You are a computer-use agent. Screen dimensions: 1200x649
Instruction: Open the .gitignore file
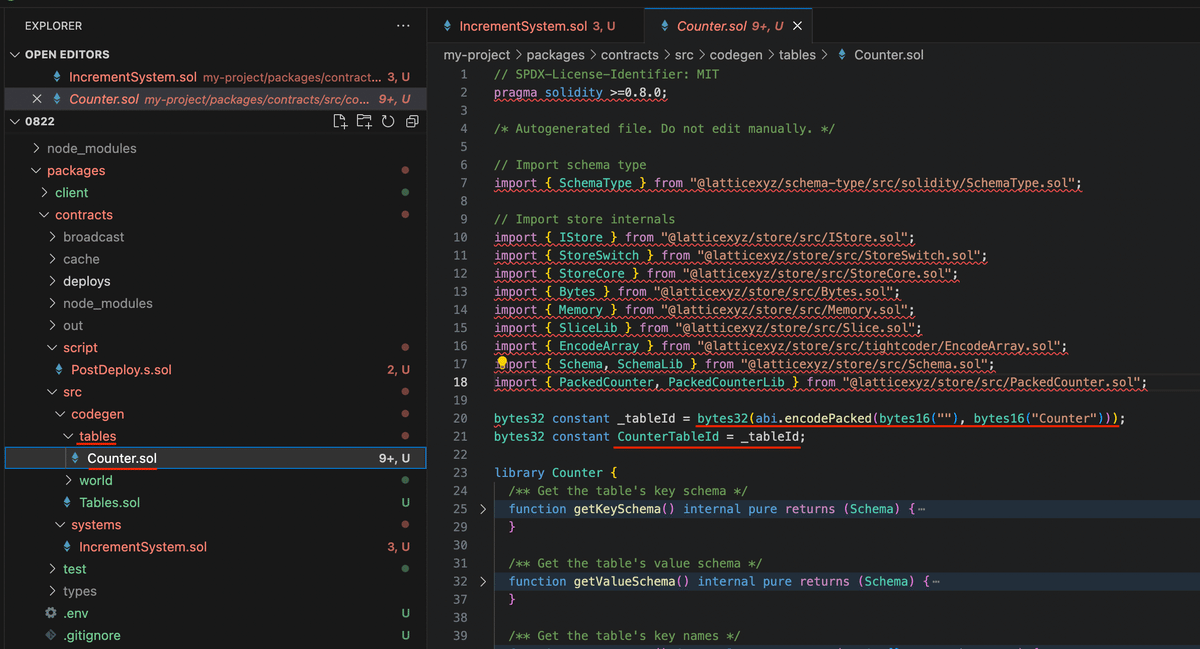coord(216,635)
